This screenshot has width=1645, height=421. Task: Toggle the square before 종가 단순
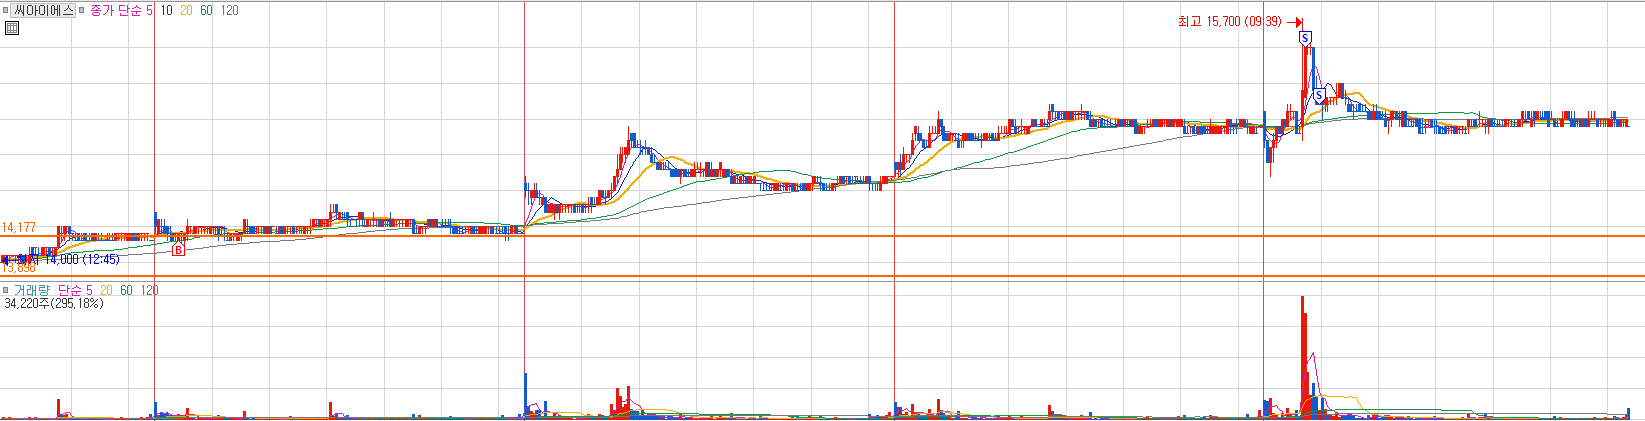(x=83, y=10)
